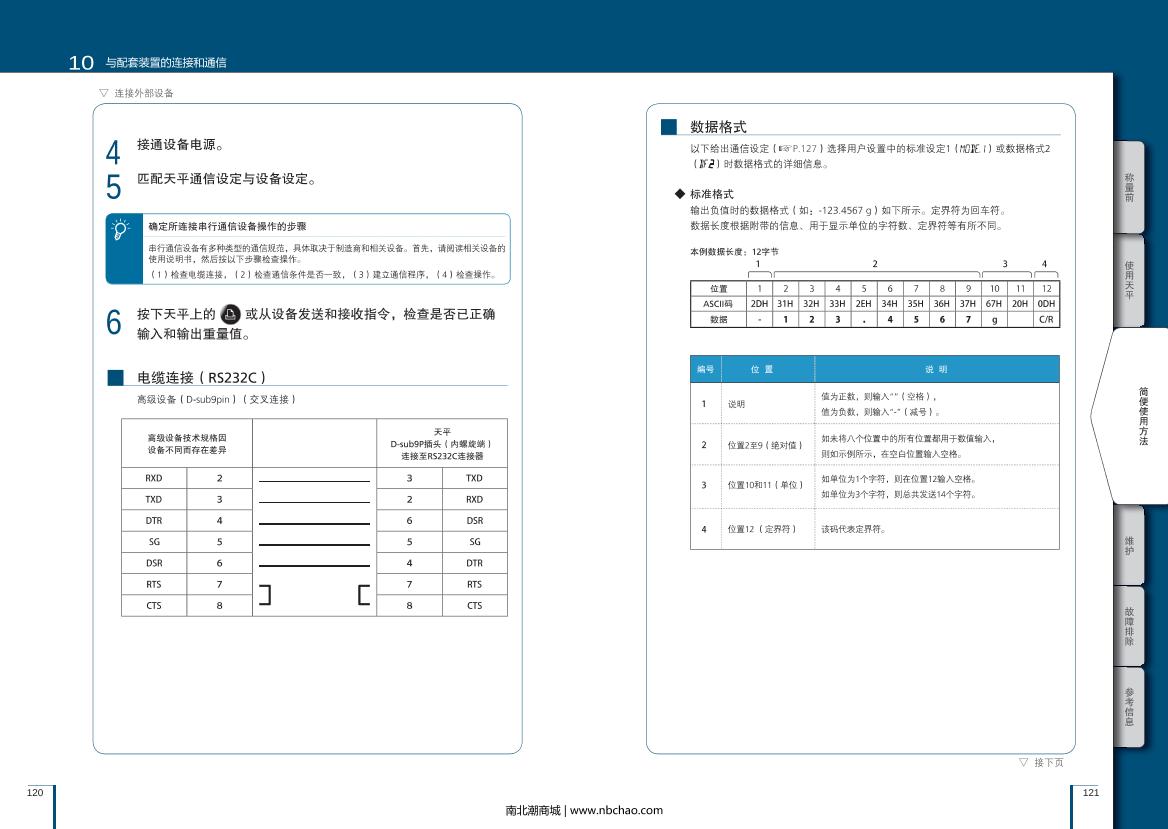Switch to the 维护 side tab
This screenshot has width=1168, height=829.
pos(1129,545)
